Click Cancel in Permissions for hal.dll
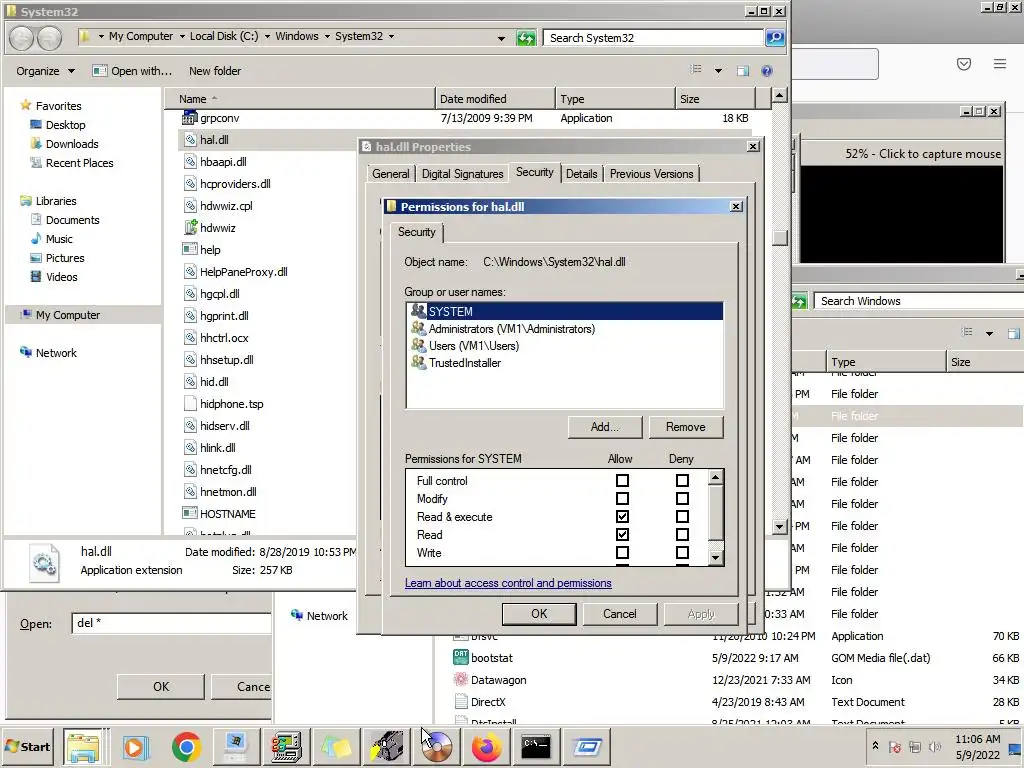The image size is (1024, 768). click(619, 613)
